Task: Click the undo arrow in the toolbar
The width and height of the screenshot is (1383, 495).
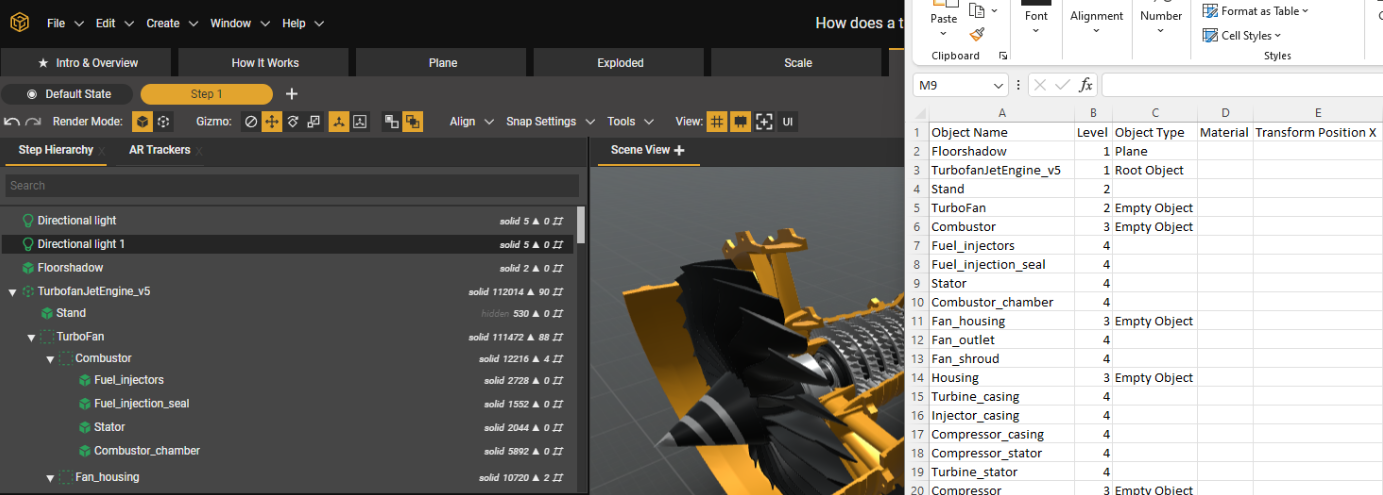Action: (12, 122)
